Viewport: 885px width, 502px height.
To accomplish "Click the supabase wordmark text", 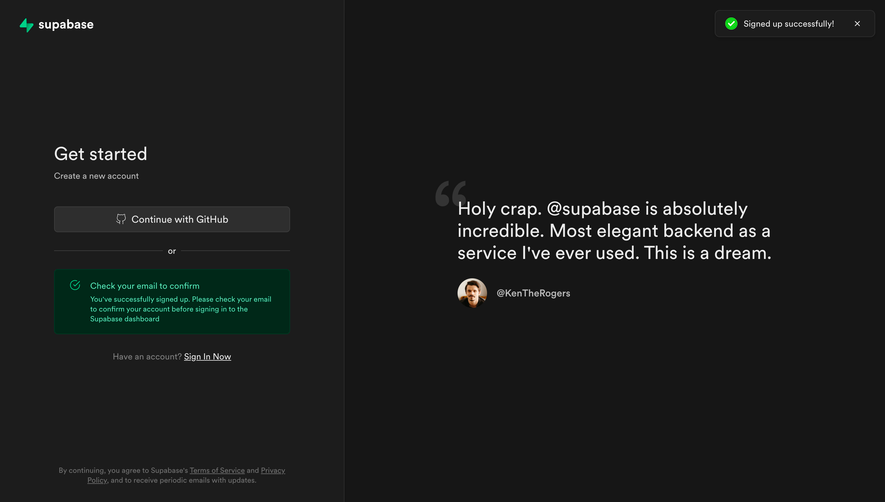I will click(x=66, y=25).
